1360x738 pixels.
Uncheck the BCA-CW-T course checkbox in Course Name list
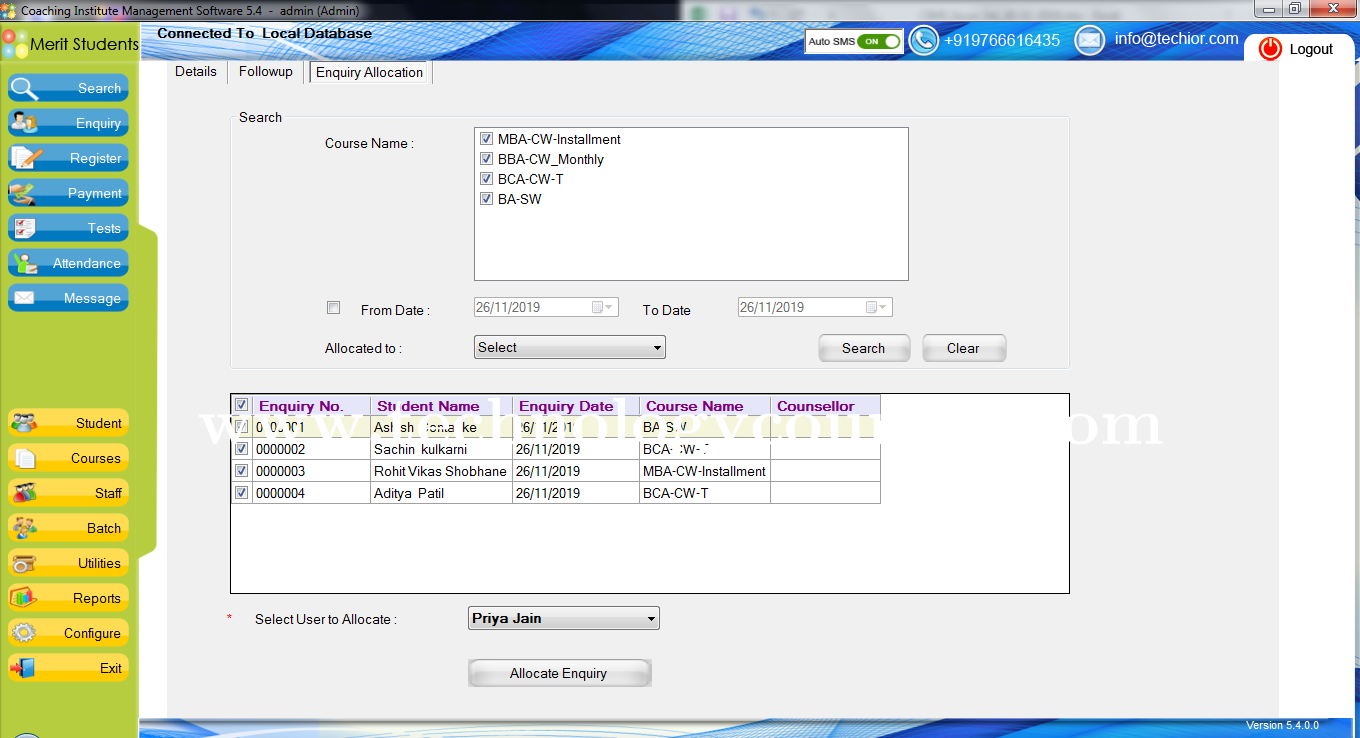click(487, 179)
